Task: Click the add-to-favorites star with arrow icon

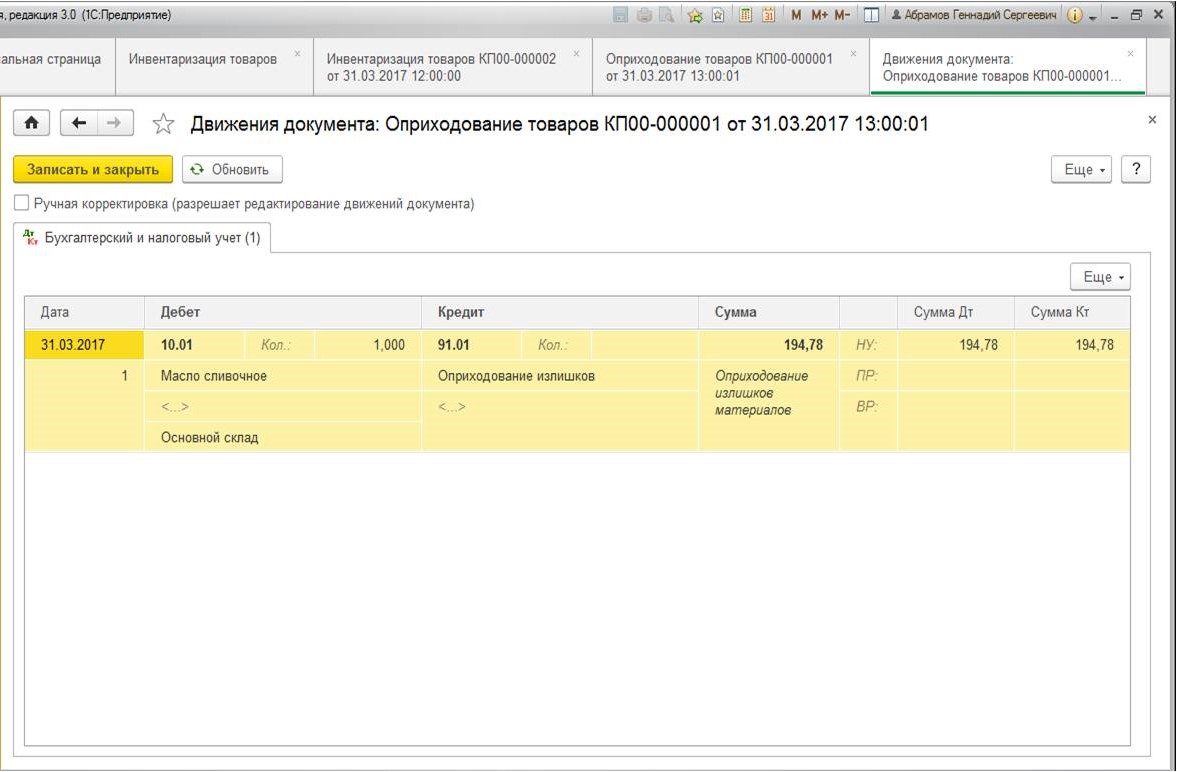Action: [695, 15]
